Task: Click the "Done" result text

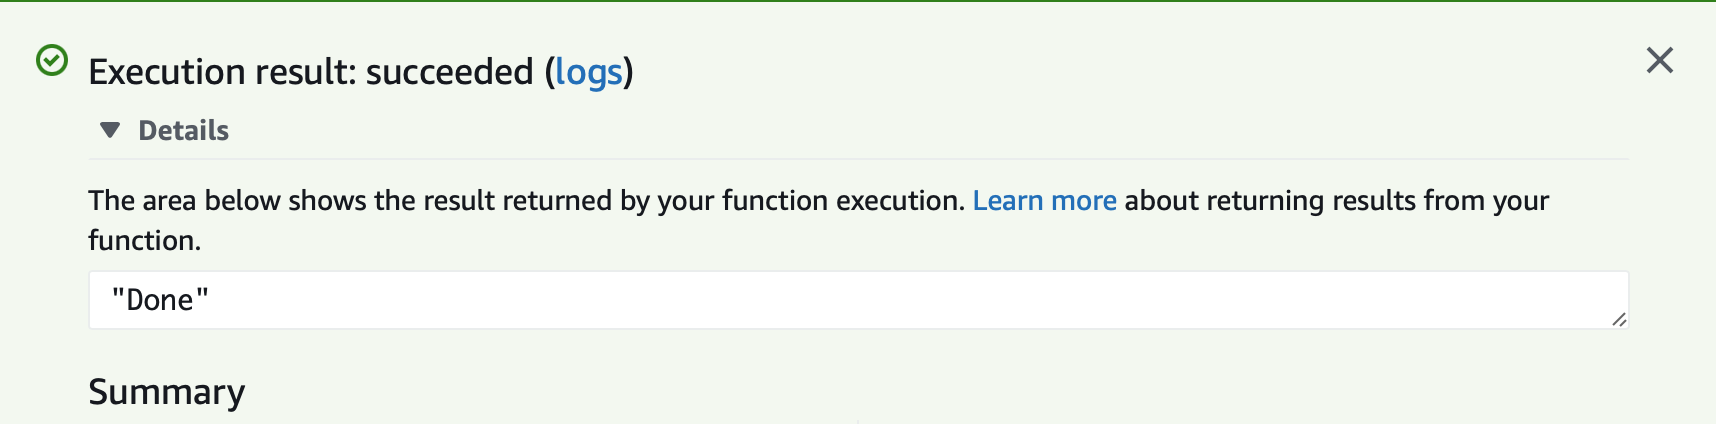Action: pyautogui.click(x=160, y=300)
